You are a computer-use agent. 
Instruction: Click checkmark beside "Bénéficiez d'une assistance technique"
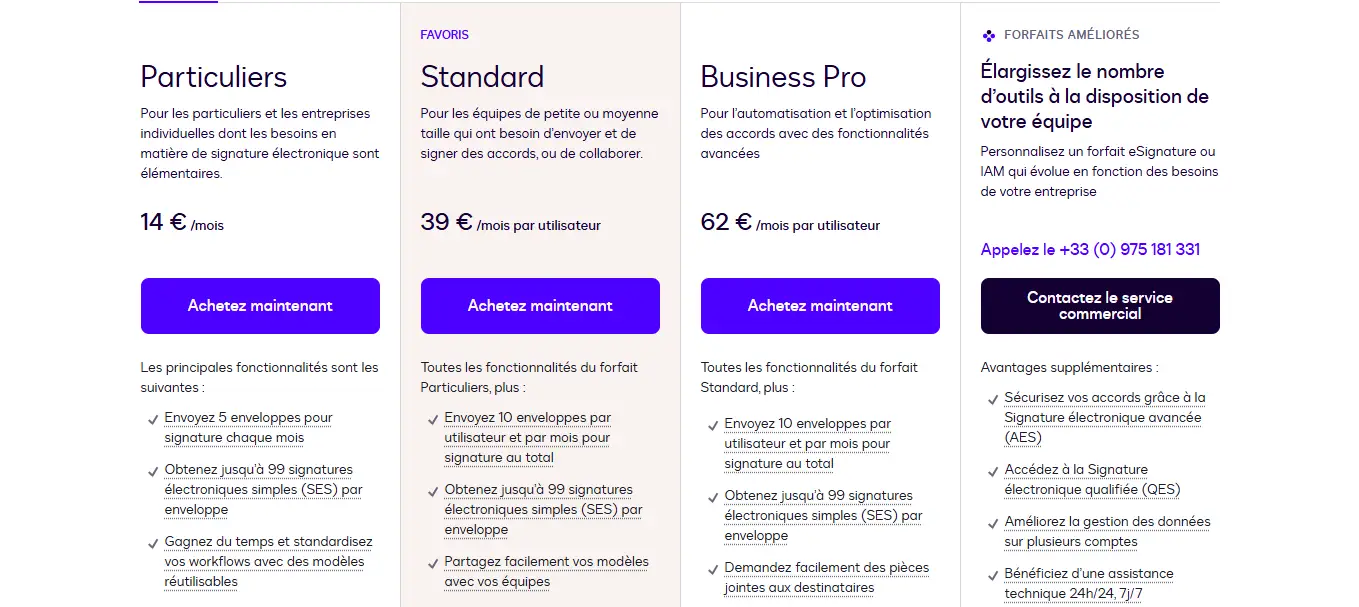click(x=993, y=573)
